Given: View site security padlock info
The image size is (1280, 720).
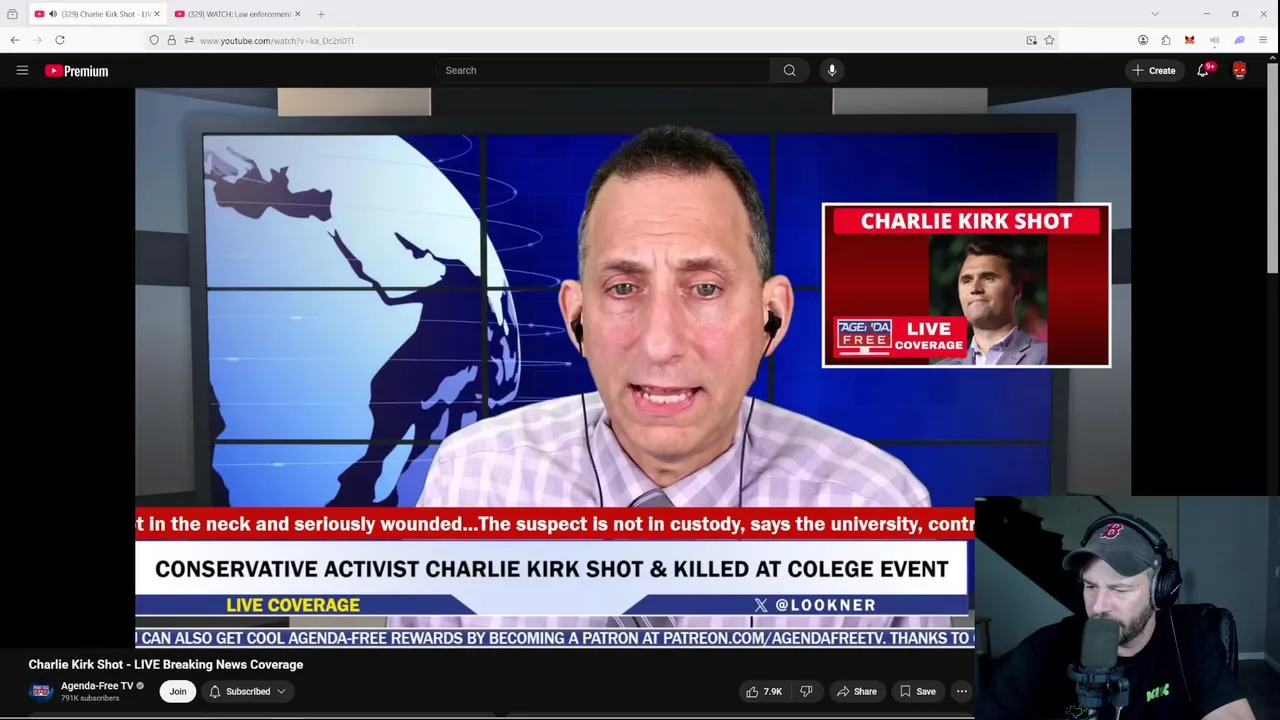Looking at the screenshot, I should [x=171, y=40].
